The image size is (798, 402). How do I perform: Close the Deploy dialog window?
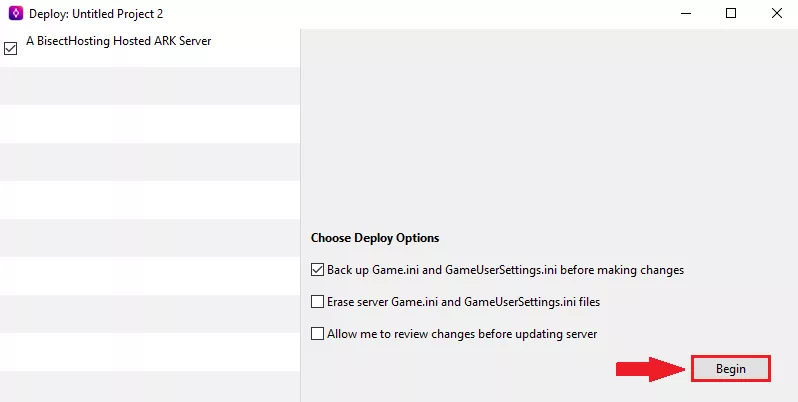click(777, 14)
